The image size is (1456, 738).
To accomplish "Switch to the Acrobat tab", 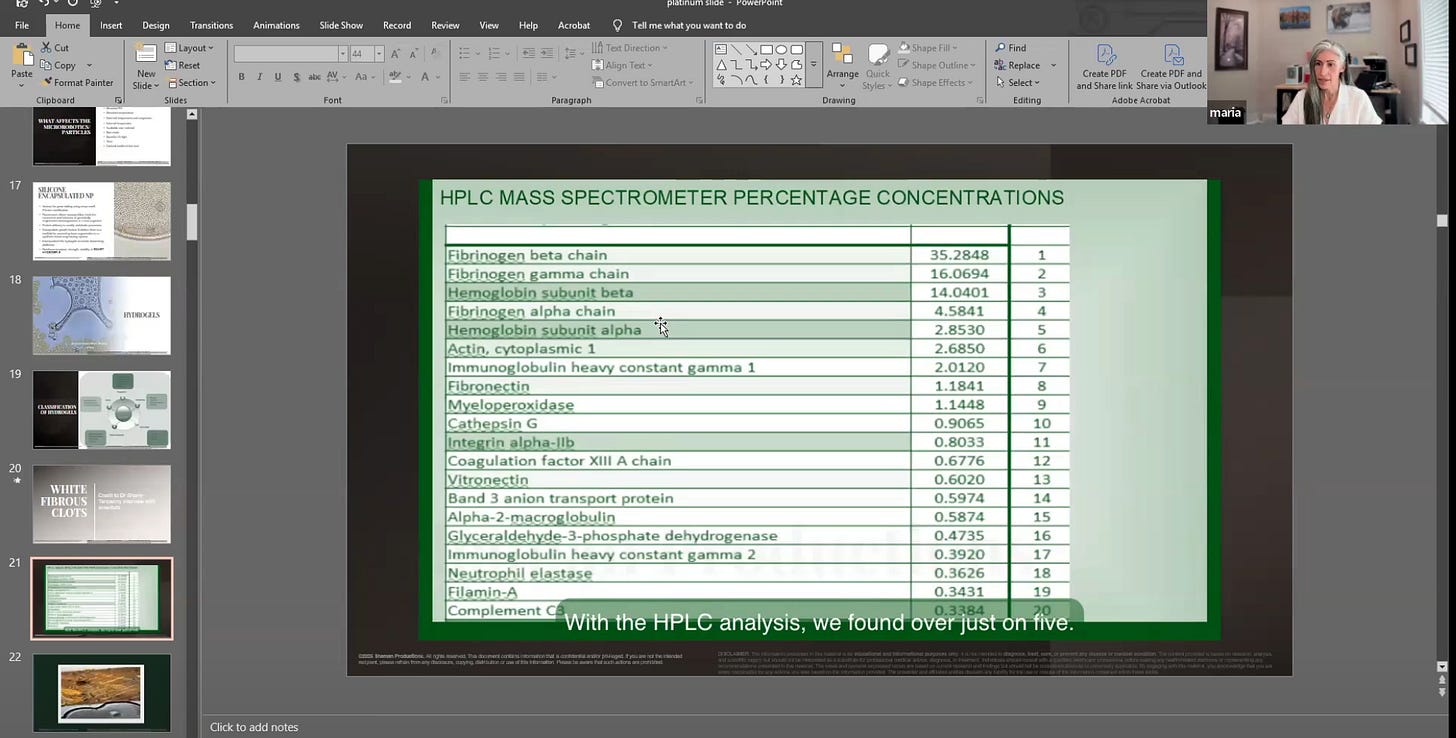I will point(574,25).
